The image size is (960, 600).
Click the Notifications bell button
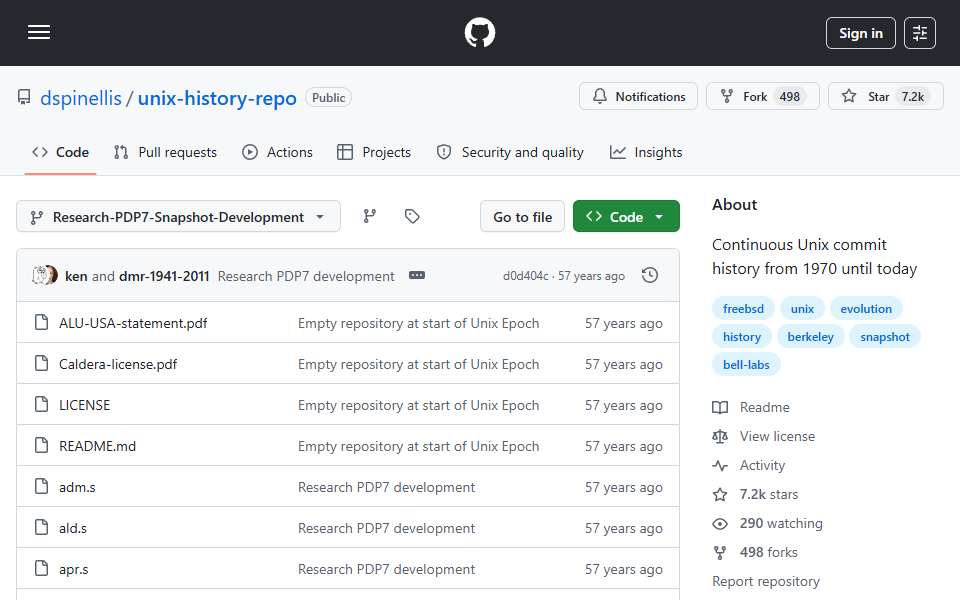click(638, 97)
